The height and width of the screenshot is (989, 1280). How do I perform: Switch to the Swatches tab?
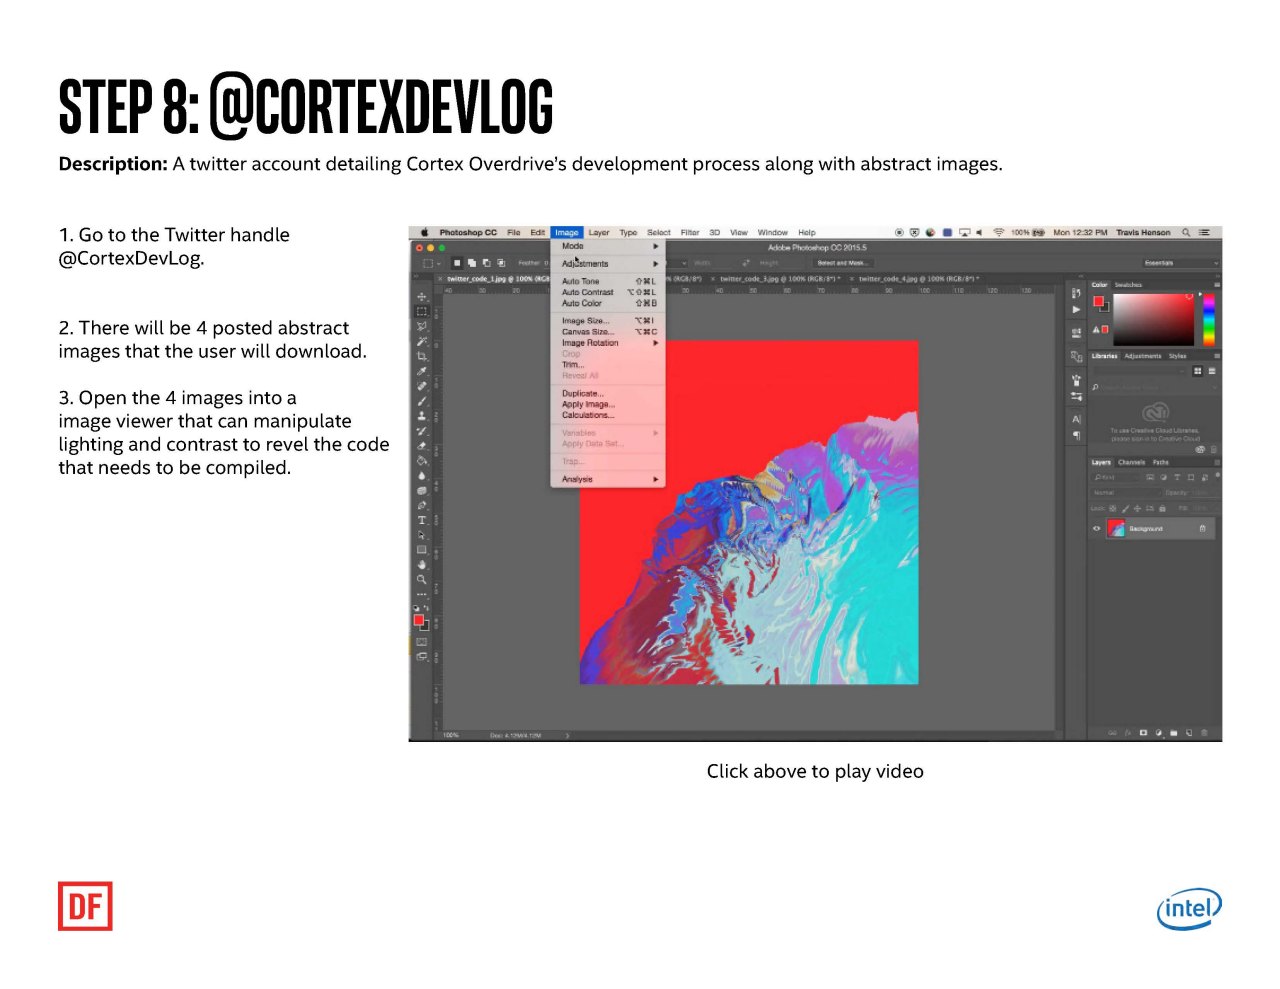[x=1128, y=285]
